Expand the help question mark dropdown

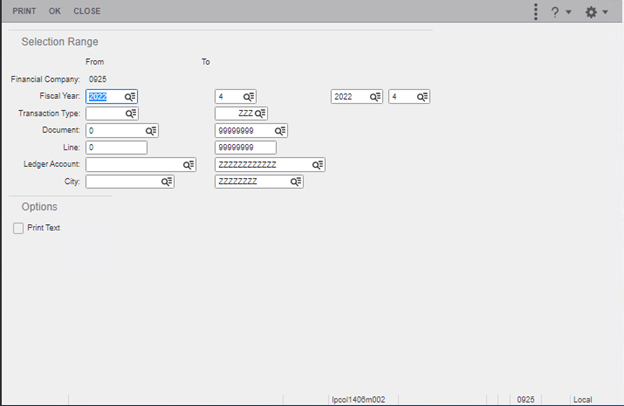coord(560,11)
